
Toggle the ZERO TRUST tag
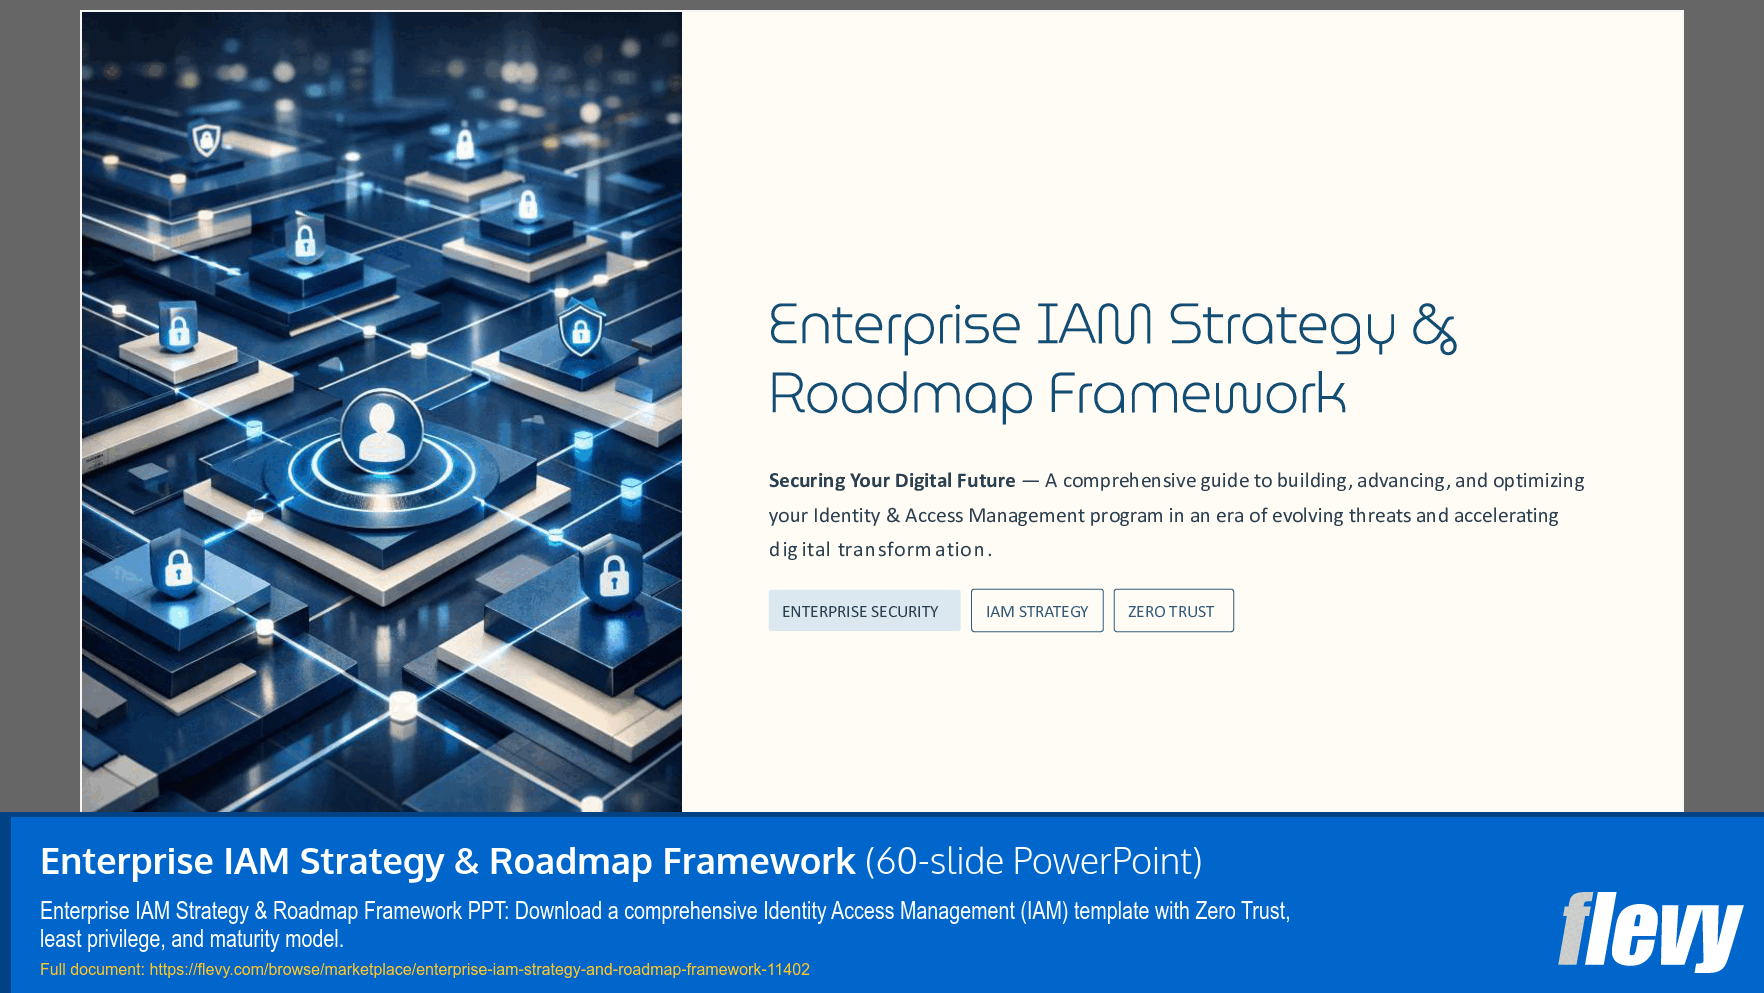pos(1173,610)
